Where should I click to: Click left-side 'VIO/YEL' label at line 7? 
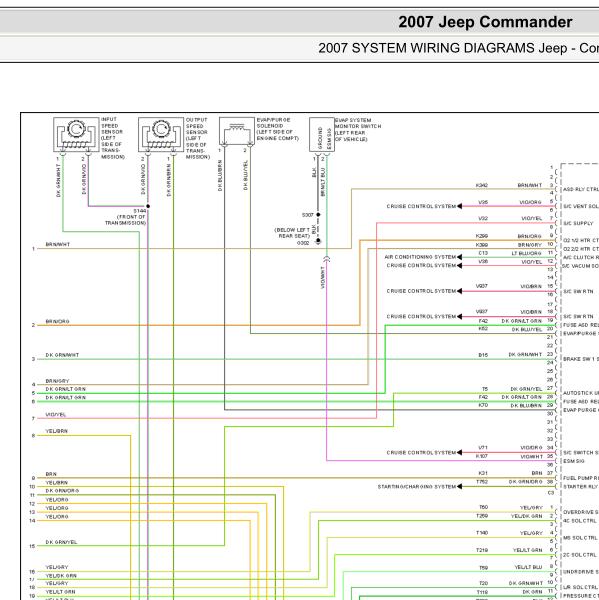(x=56, y=415)
